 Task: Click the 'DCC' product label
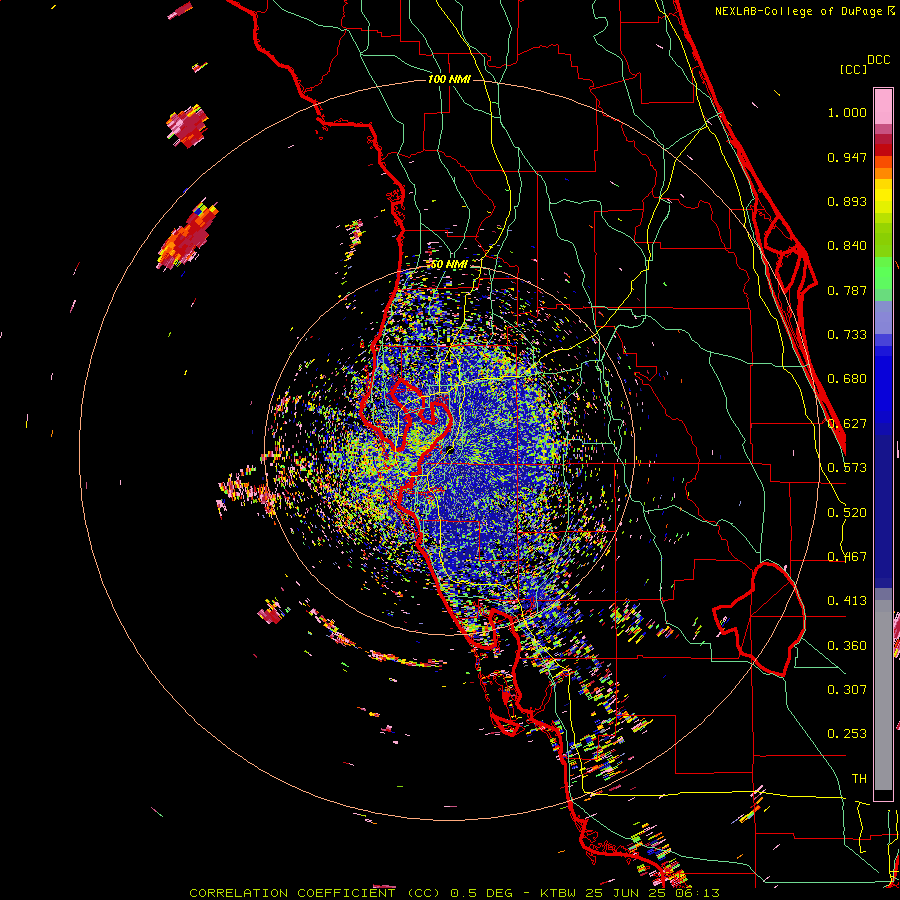coord(878,60)
